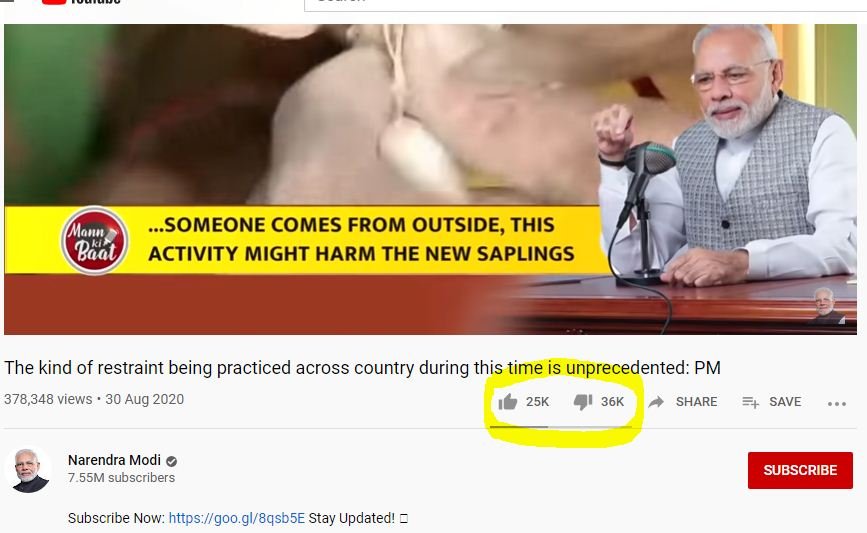Viewport: 867px width, 533px height.
Task: Open the three-dot more actions menu
Action: coord(837,404)
